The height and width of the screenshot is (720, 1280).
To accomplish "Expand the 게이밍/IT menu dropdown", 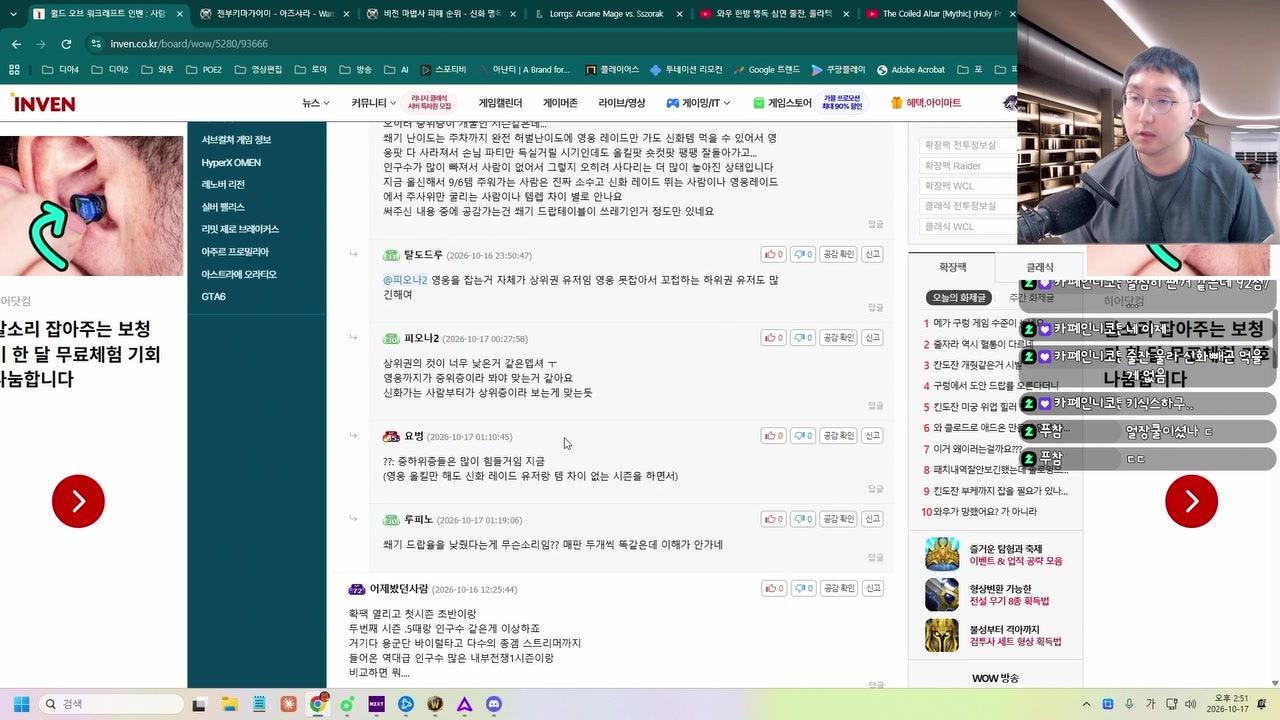I will 699,103.
